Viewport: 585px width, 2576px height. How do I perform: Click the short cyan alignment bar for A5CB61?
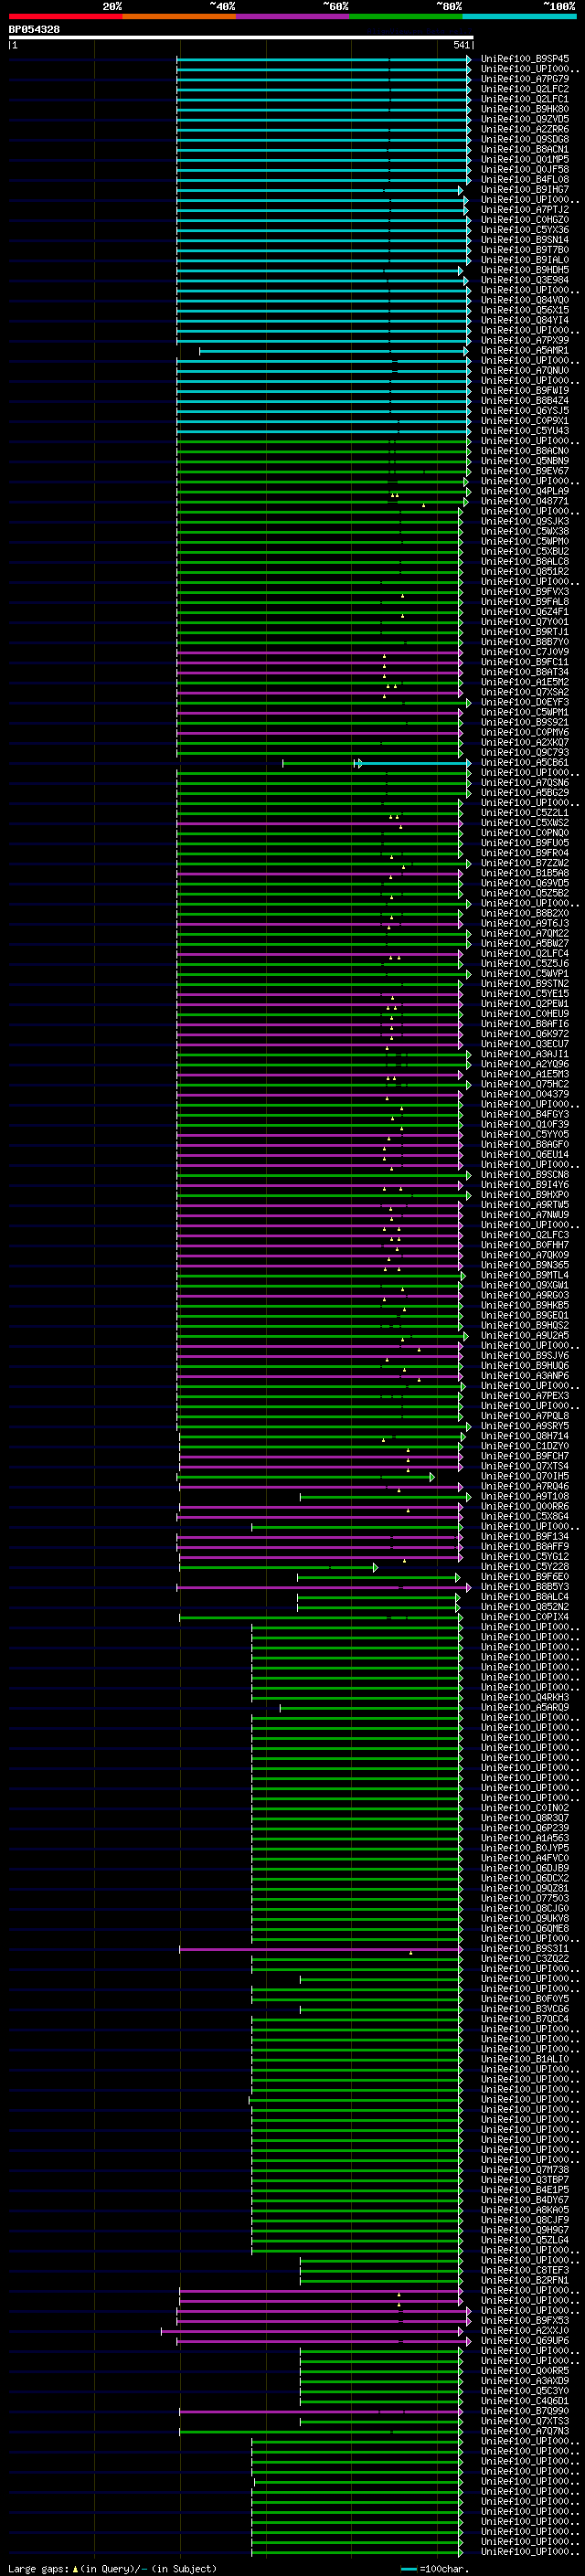click(414, 763)
